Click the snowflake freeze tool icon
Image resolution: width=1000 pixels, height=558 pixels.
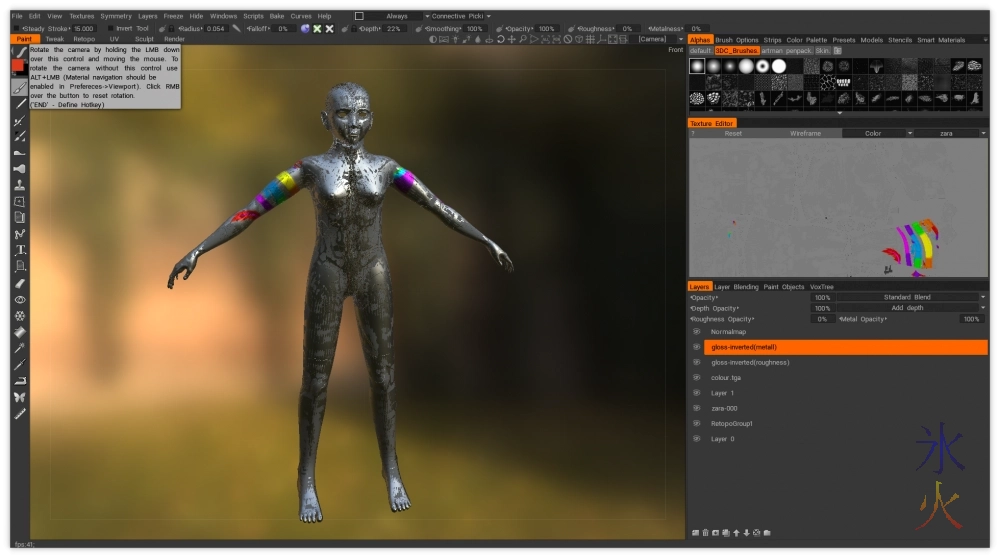coord(19,316)
